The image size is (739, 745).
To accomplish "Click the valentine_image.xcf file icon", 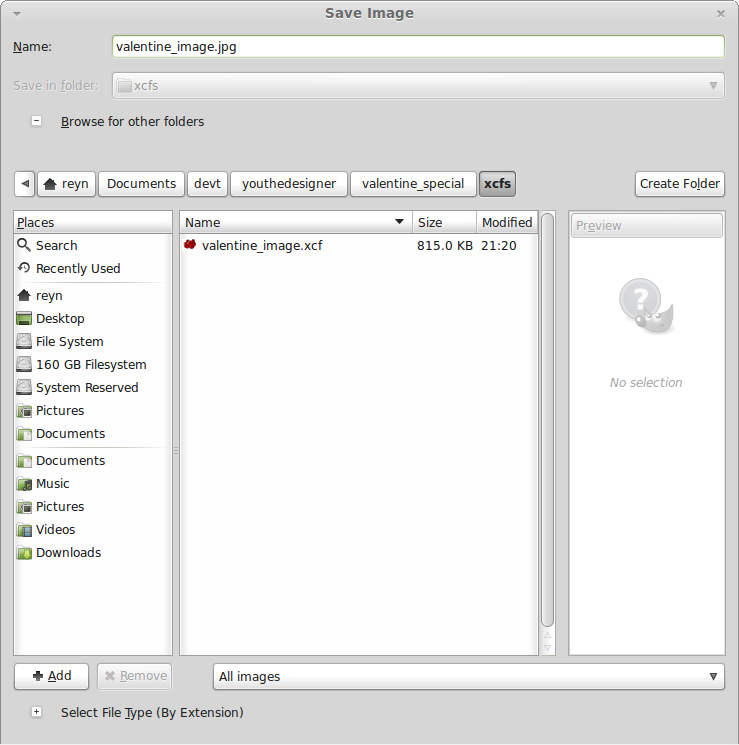I will [191, 245].
